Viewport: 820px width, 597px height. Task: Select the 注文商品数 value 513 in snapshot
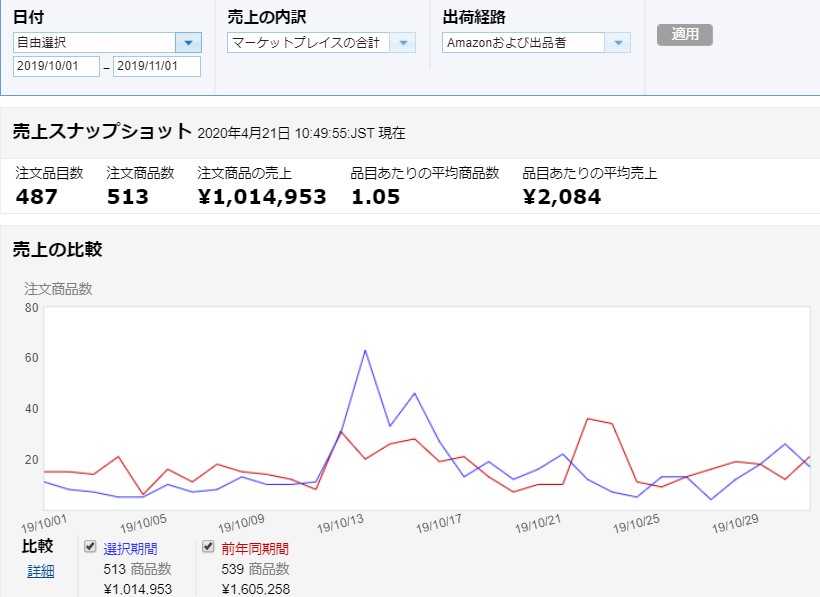pos(127,197)
